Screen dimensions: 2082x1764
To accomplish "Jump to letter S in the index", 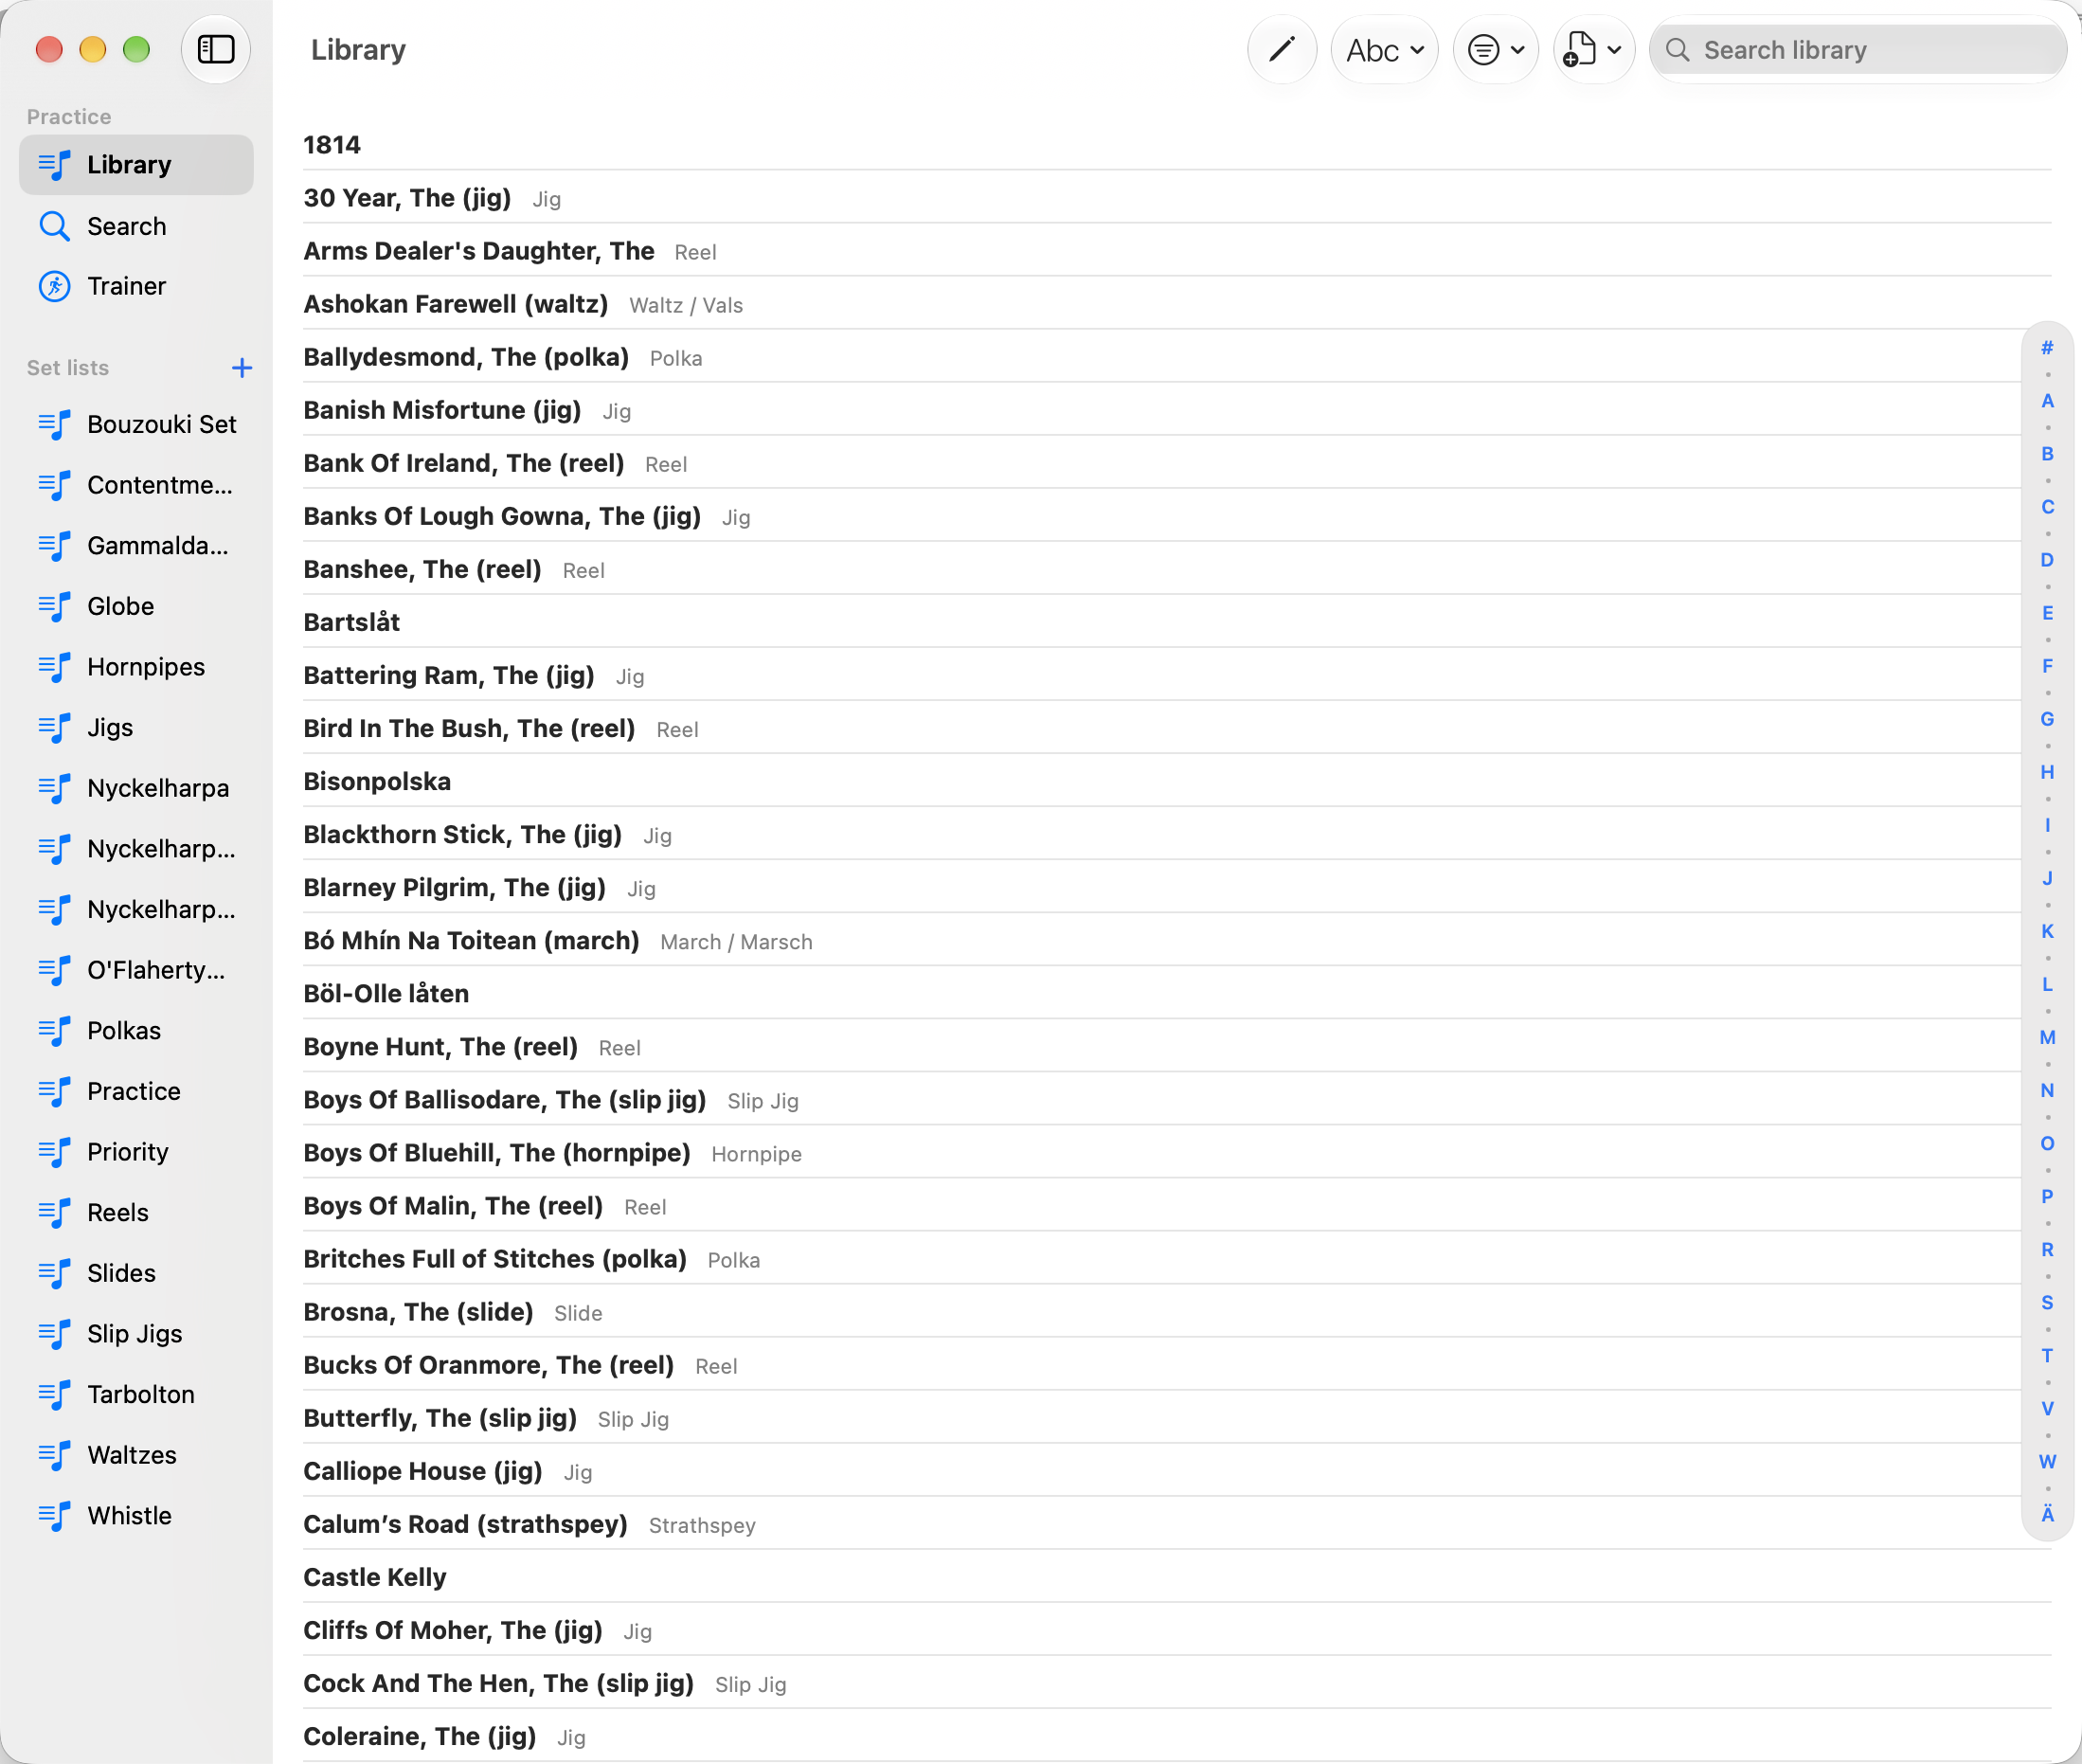I will tap(2047, 1302).
